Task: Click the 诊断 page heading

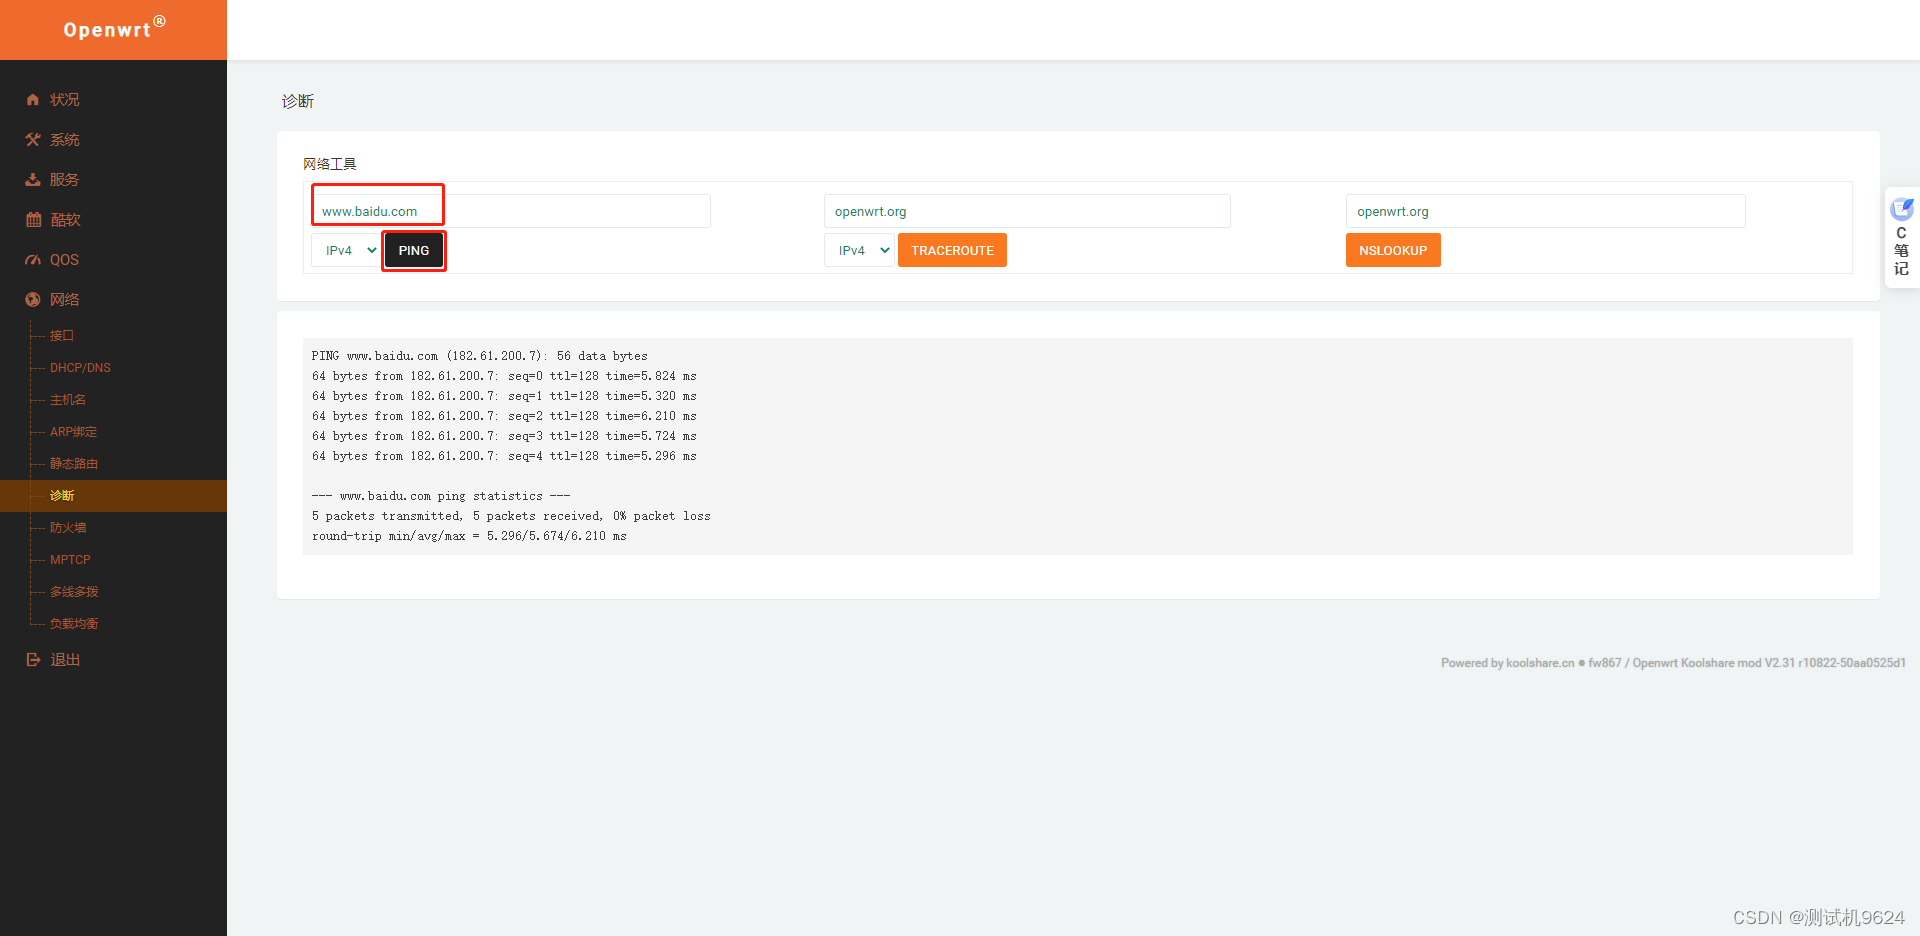Action: [x=298, y=101]
